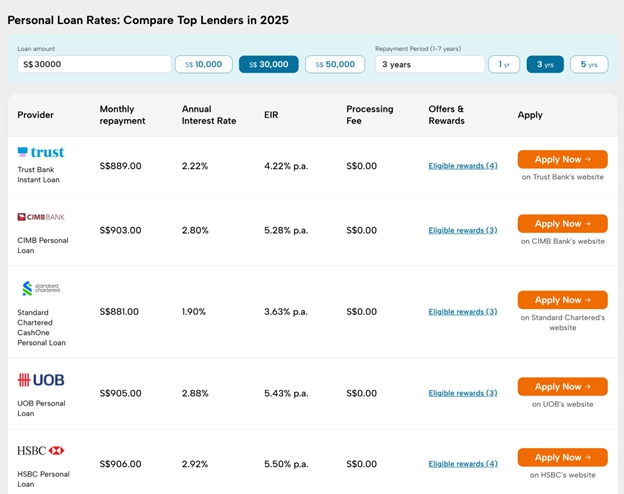
Task: Click the S$906.00 monthly repayment value
Action: click(121, 464)
